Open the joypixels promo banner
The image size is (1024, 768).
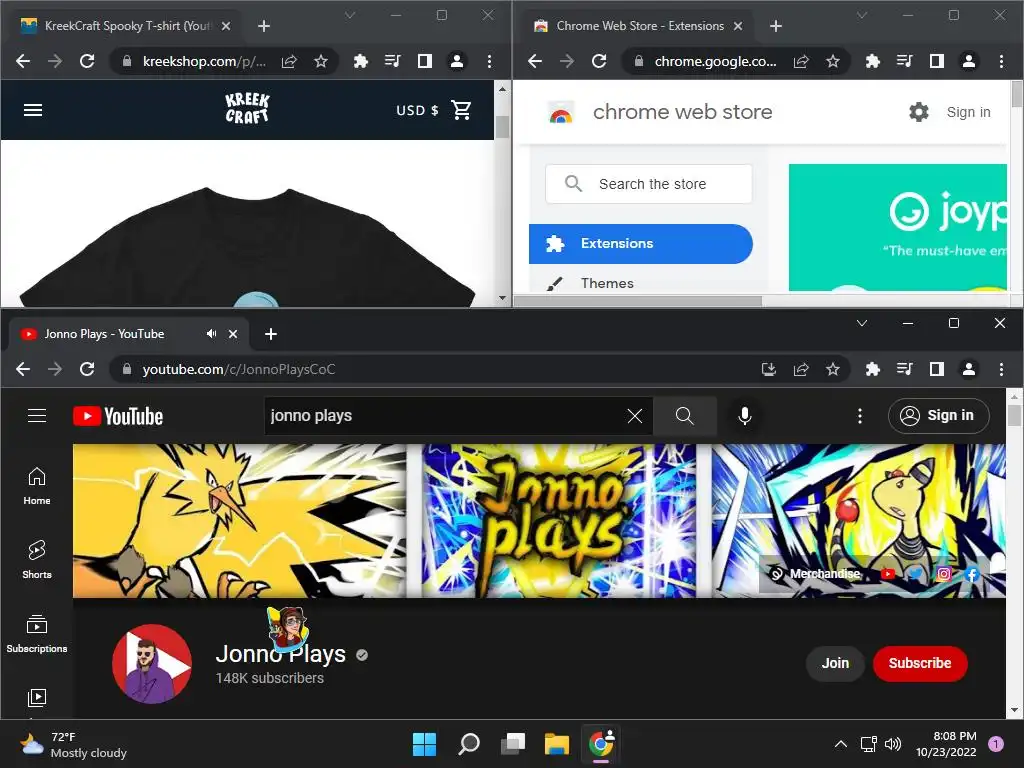(898, 227)
